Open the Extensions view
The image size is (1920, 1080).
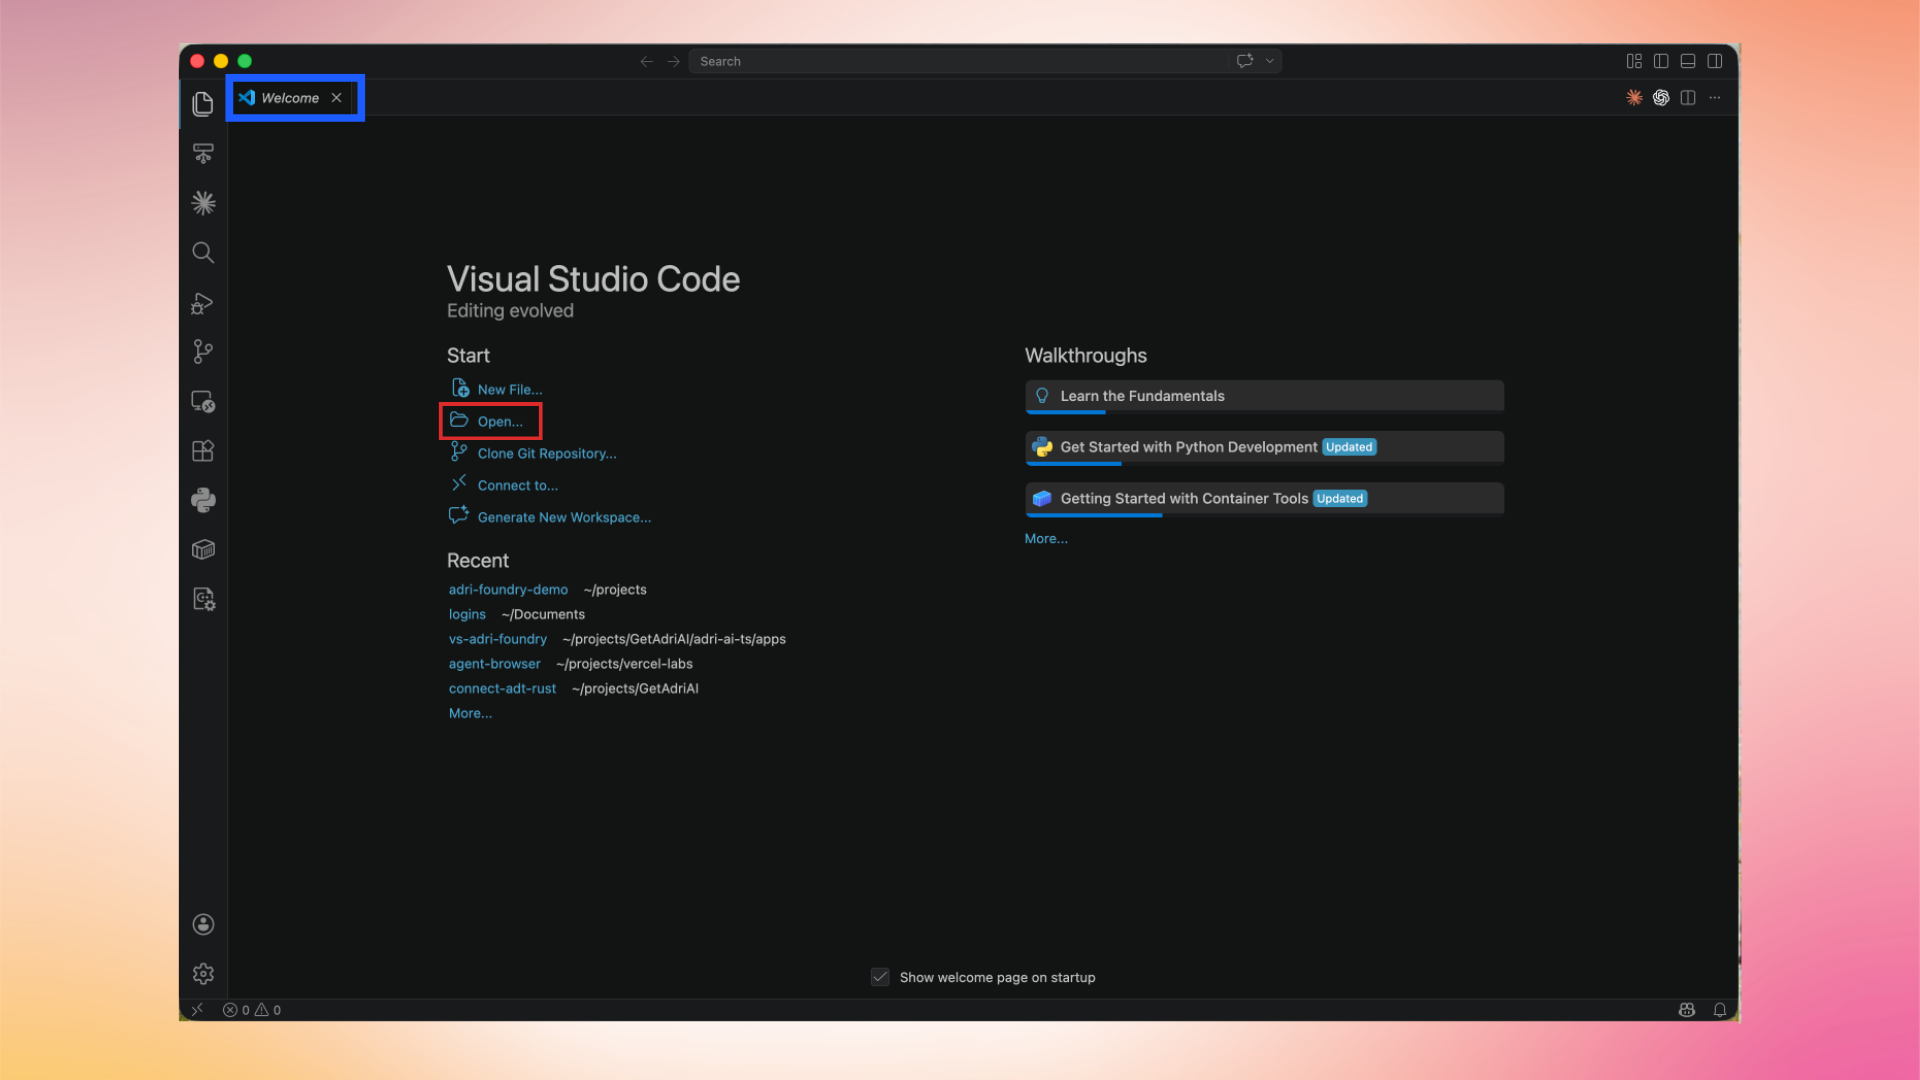pos(203,451)
